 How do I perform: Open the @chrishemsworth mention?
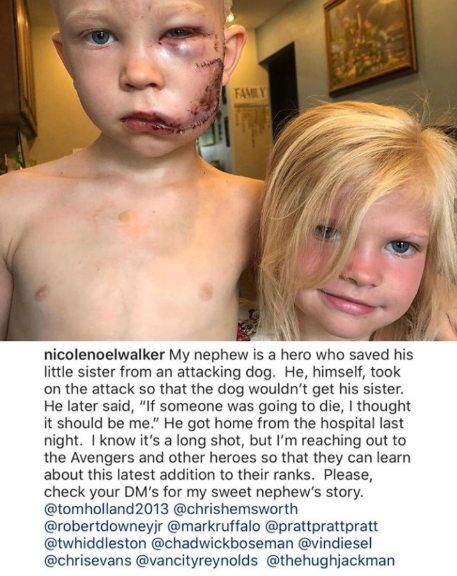(x=235, y=509)
